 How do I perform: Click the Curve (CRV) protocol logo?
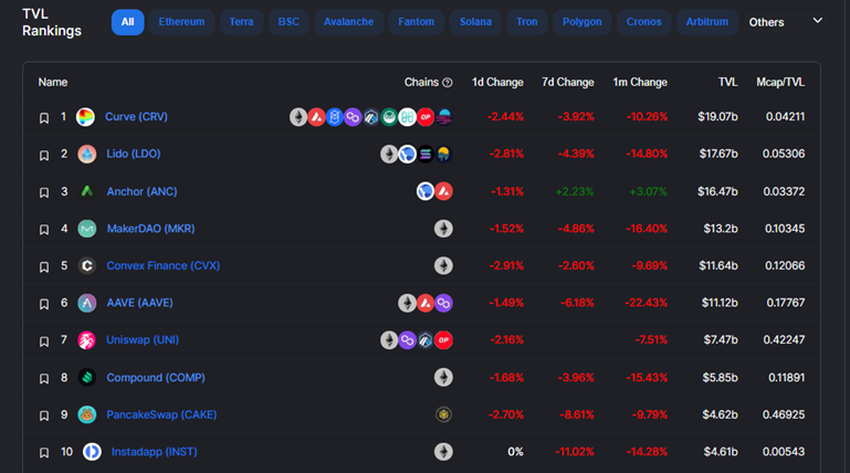tap(85, 117)
